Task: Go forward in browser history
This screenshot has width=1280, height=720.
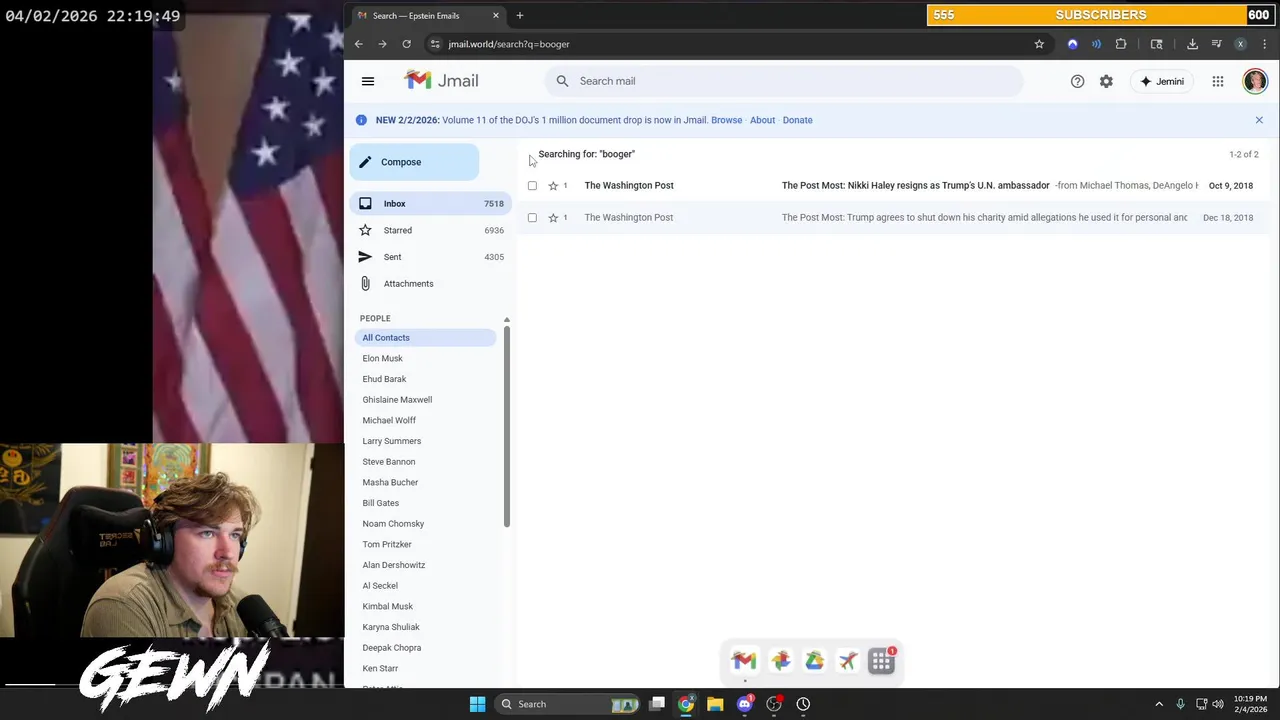Action: coord(382,44)
